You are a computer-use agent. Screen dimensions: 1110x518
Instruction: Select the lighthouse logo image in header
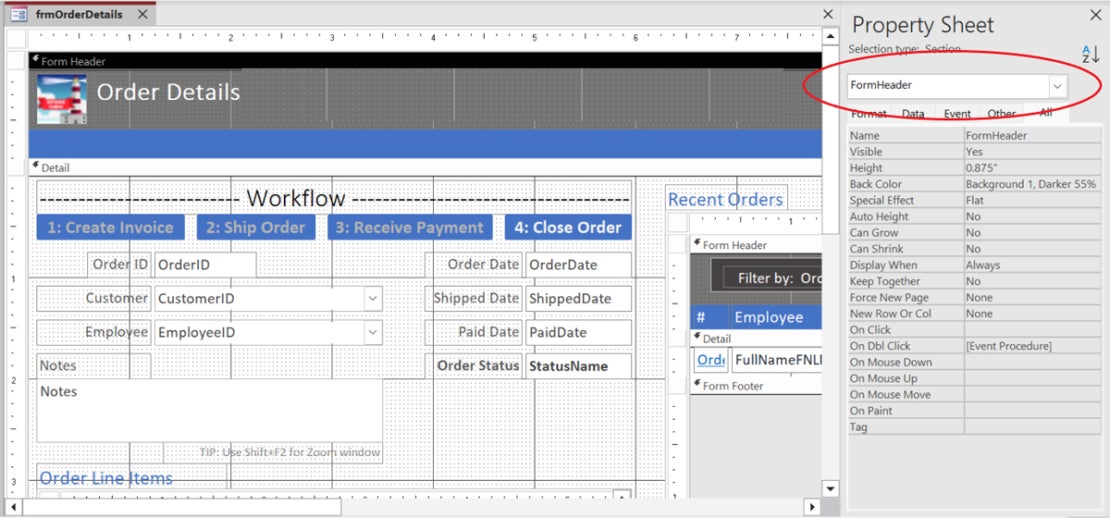(62, 99)
